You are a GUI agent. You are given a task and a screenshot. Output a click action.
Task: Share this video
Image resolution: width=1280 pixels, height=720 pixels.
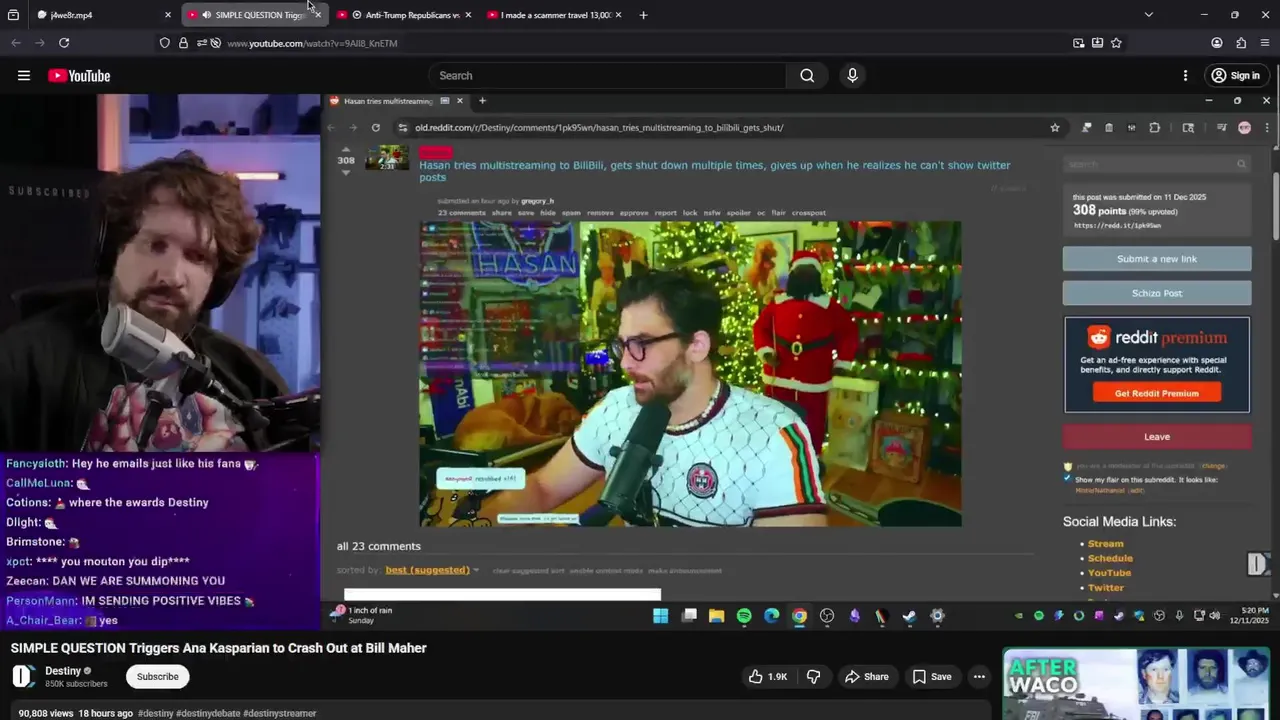[x=866, y=677]
